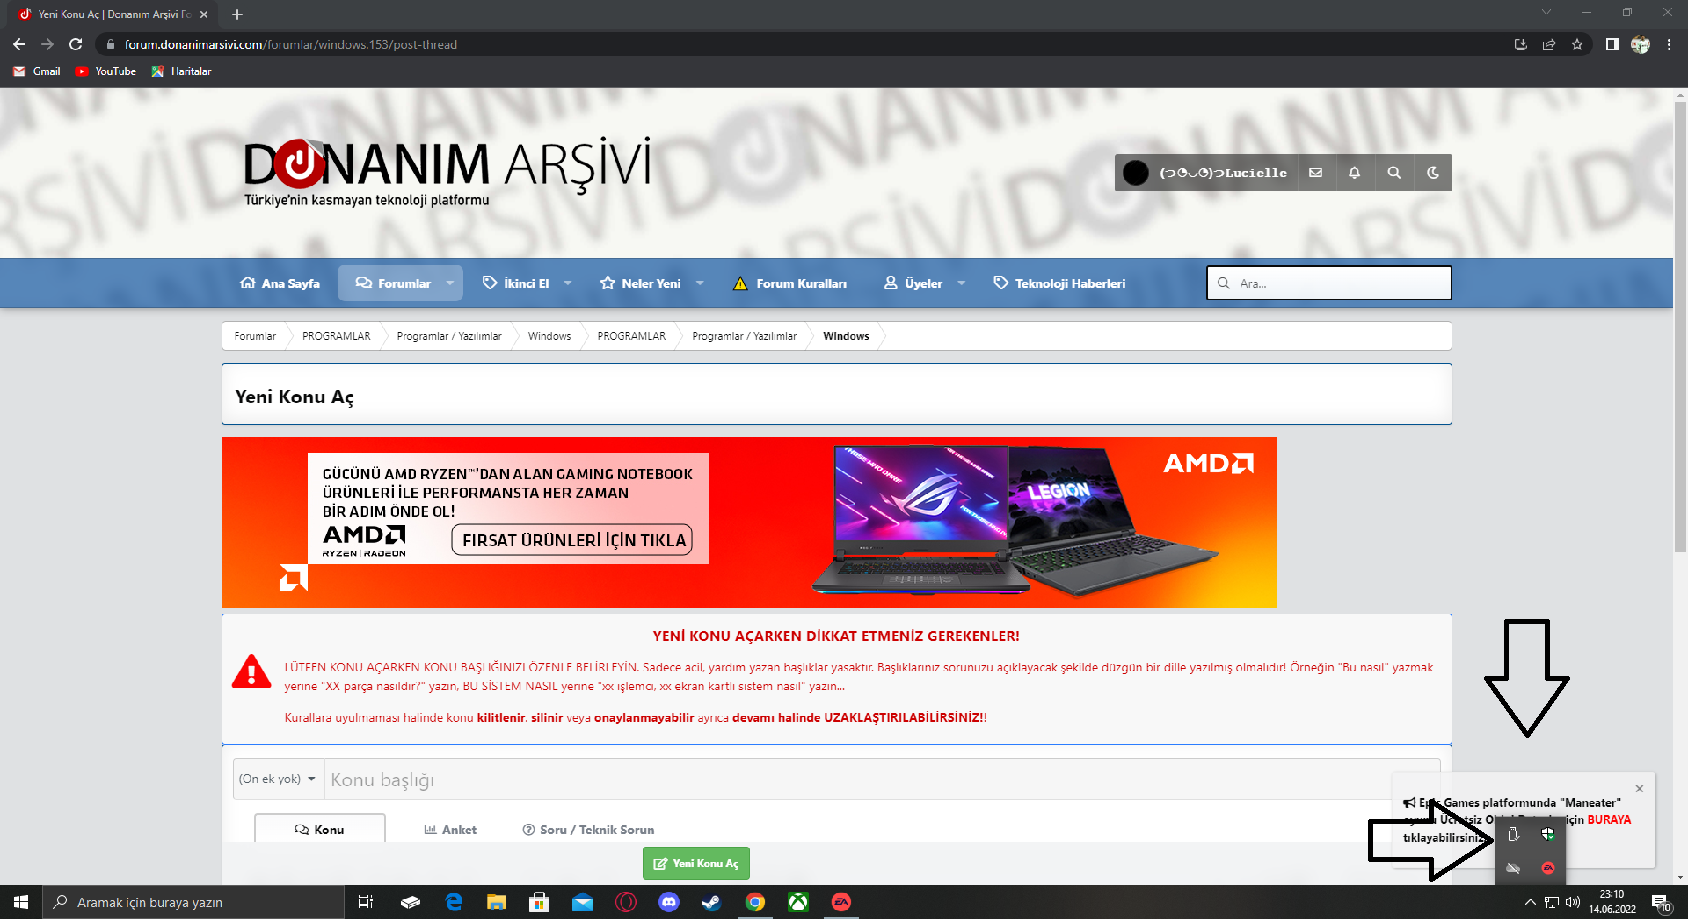Open Steam from the taskbar
This screenshot has height=919, width=1688.
pyautogui.click(x=712, y=902)
